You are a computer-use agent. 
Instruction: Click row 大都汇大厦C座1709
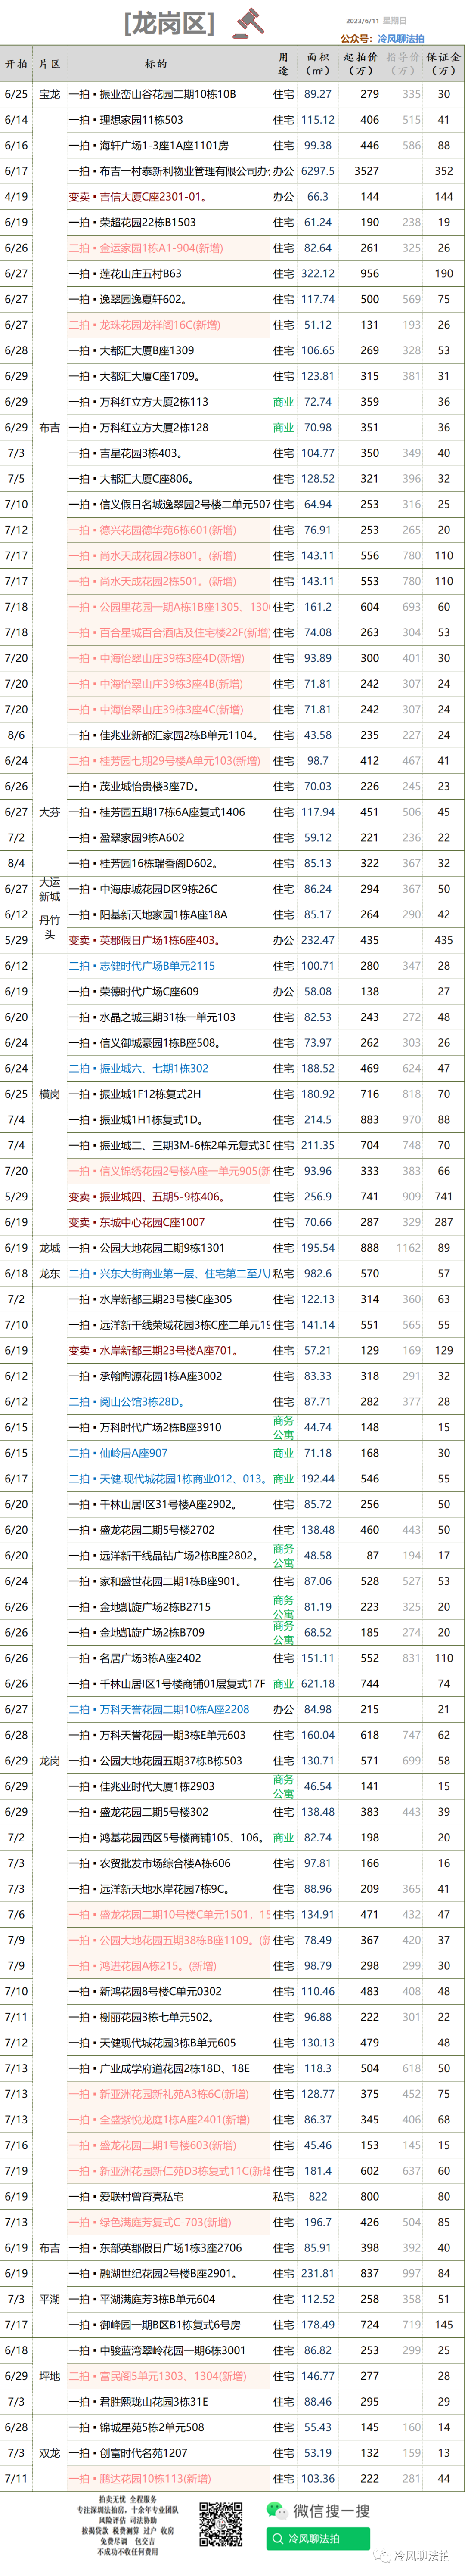[x=232, y=376]
